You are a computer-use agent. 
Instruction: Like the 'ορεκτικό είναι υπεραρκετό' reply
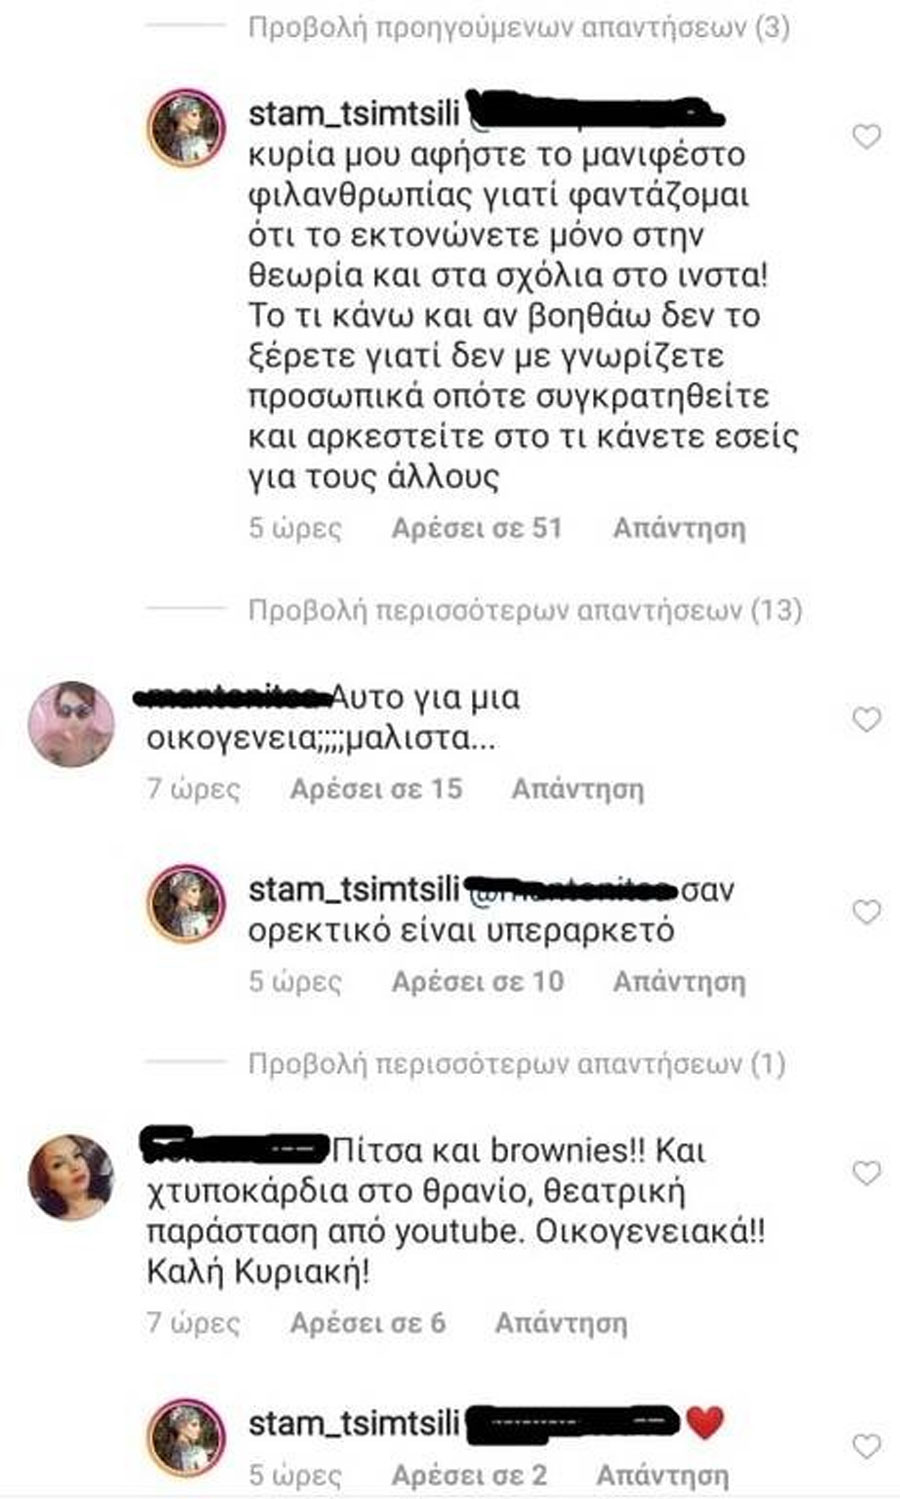coord(866,911)
